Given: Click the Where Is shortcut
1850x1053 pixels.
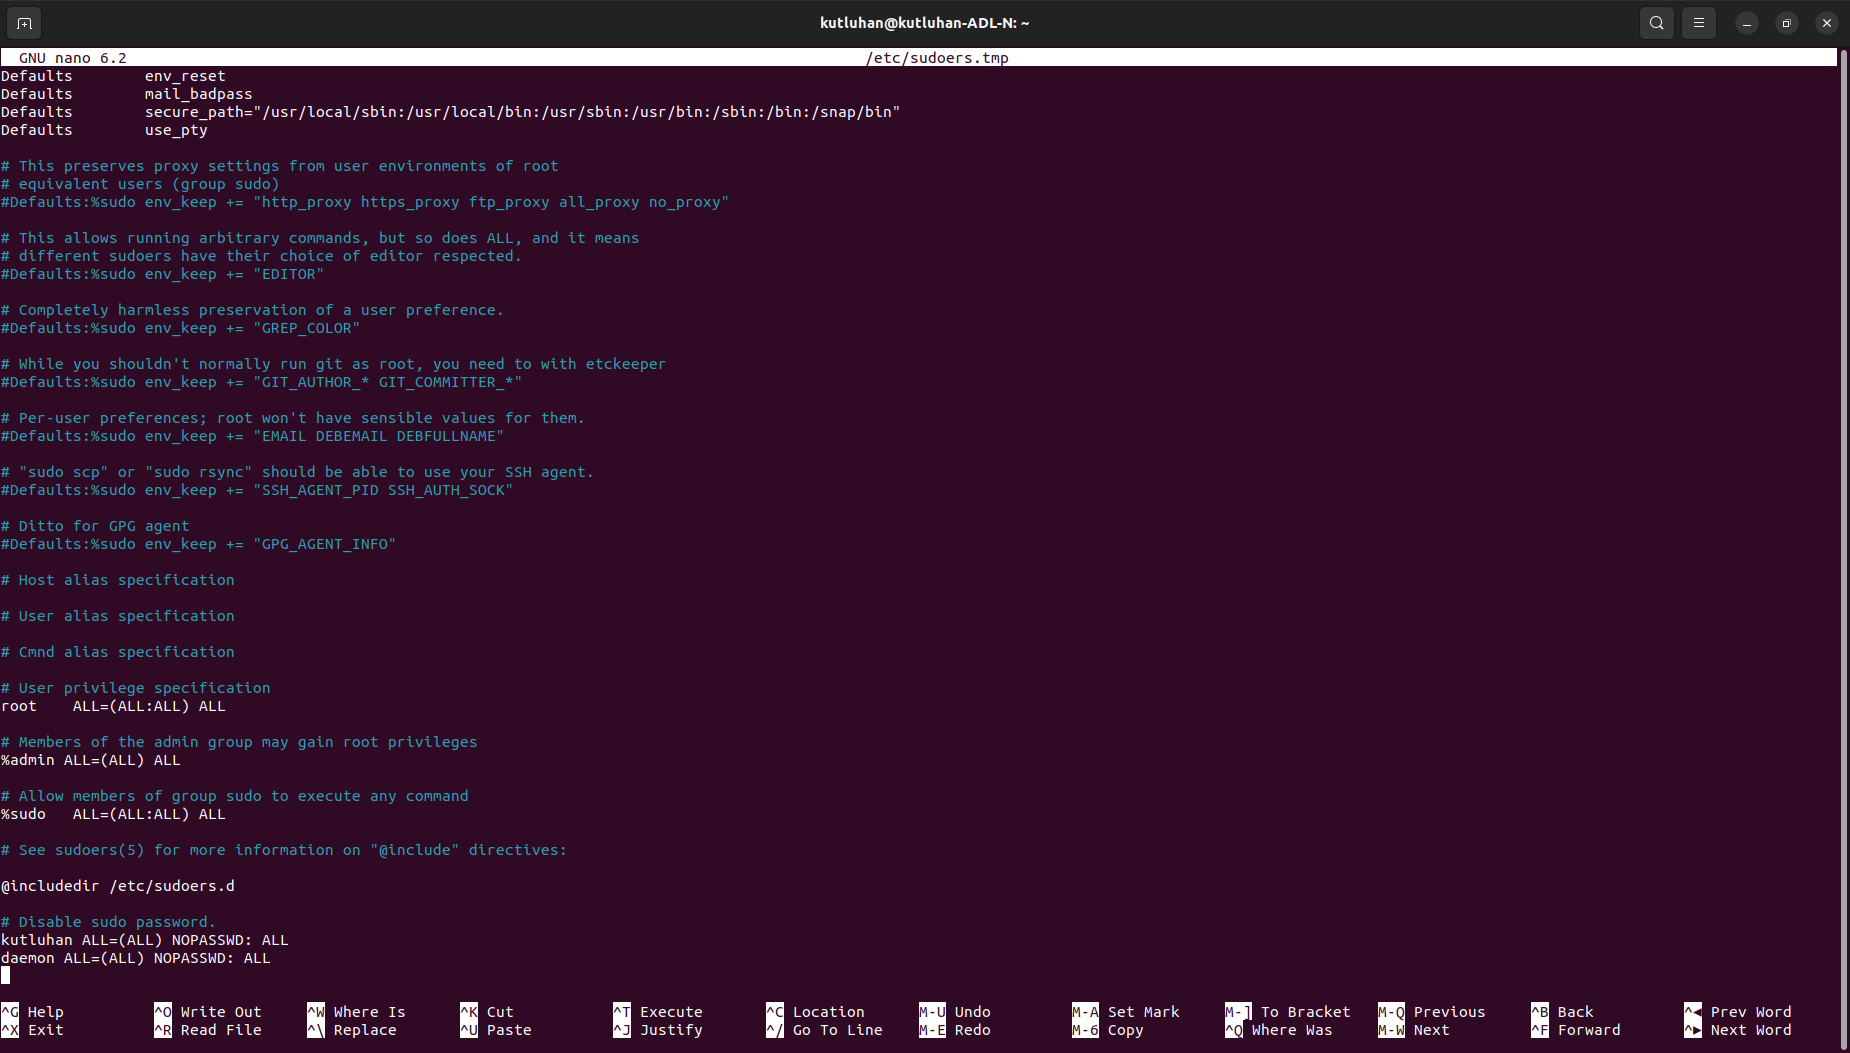Looking at the screenshot, I should click(369, 1012).
